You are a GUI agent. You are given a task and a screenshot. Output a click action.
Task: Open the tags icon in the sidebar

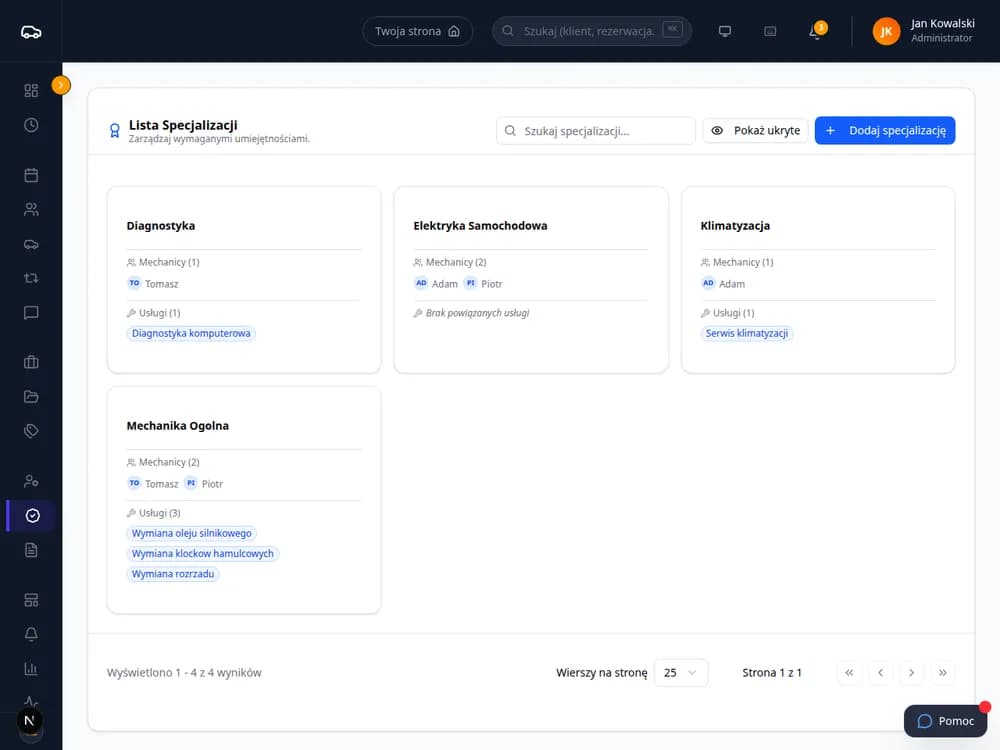tap(31, 431)
